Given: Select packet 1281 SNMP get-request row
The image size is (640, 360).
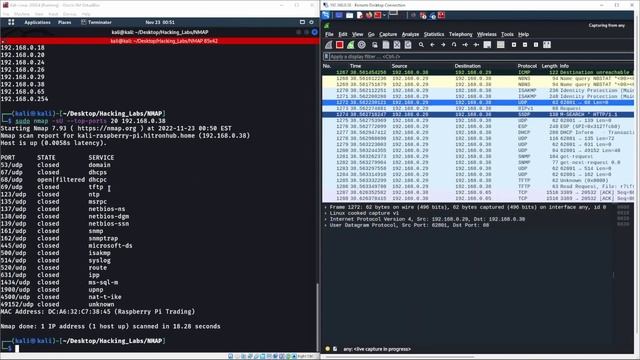Looking at the screenshot, I should tap(478, 156).
